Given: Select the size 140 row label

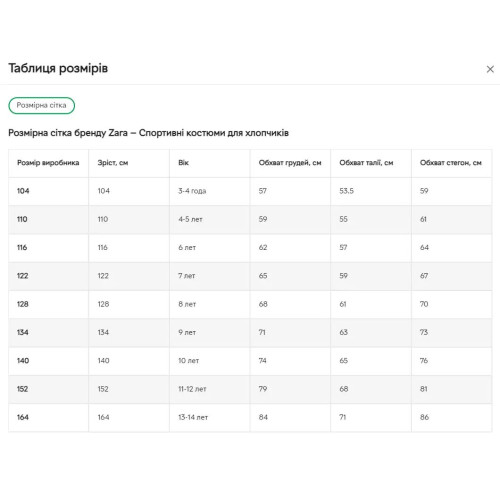Looking at the screenshot, I should point(23,361).
